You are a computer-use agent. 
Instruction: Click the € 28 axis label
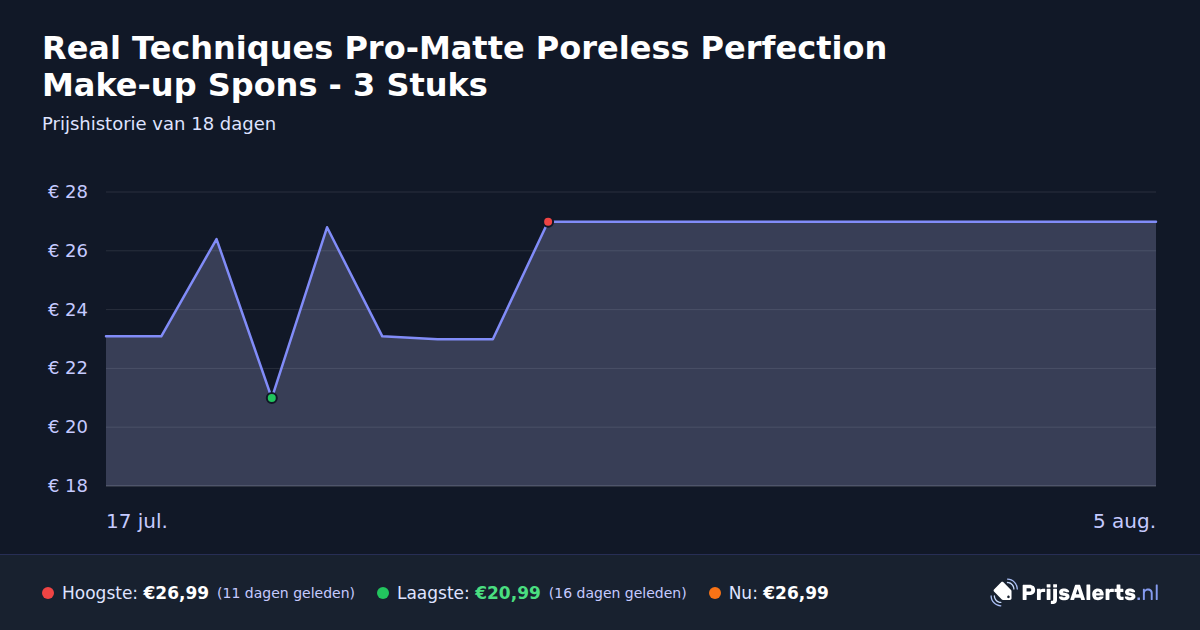[x=68, y=192]
